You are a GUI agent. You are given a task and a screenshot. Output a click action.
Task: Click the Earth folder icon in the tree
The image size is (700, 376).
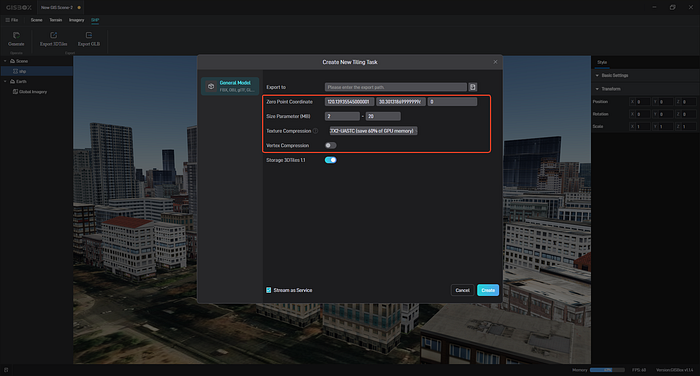[x=12, y=81]
